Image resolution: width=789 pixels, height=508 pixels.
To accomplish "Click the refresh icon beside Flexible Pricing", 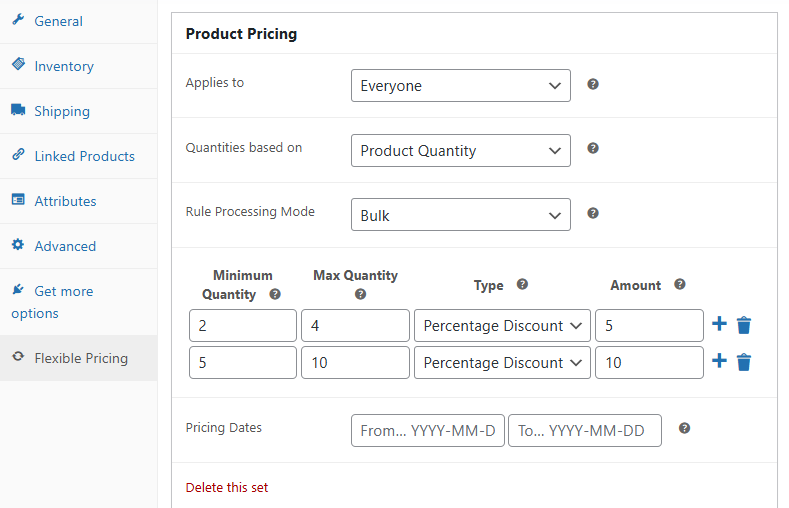I will point(18,356).
